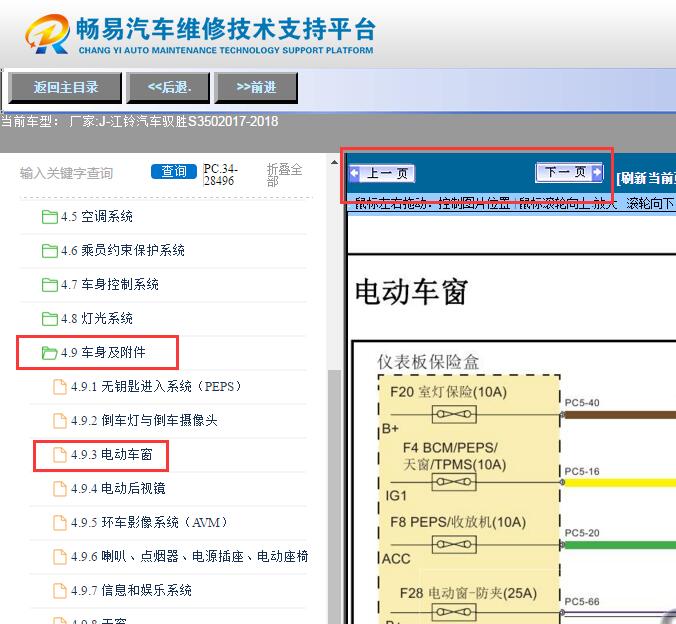Click the PC5-16 connector label
This screenshot has width=676, height=624.
tap(582, 471)
